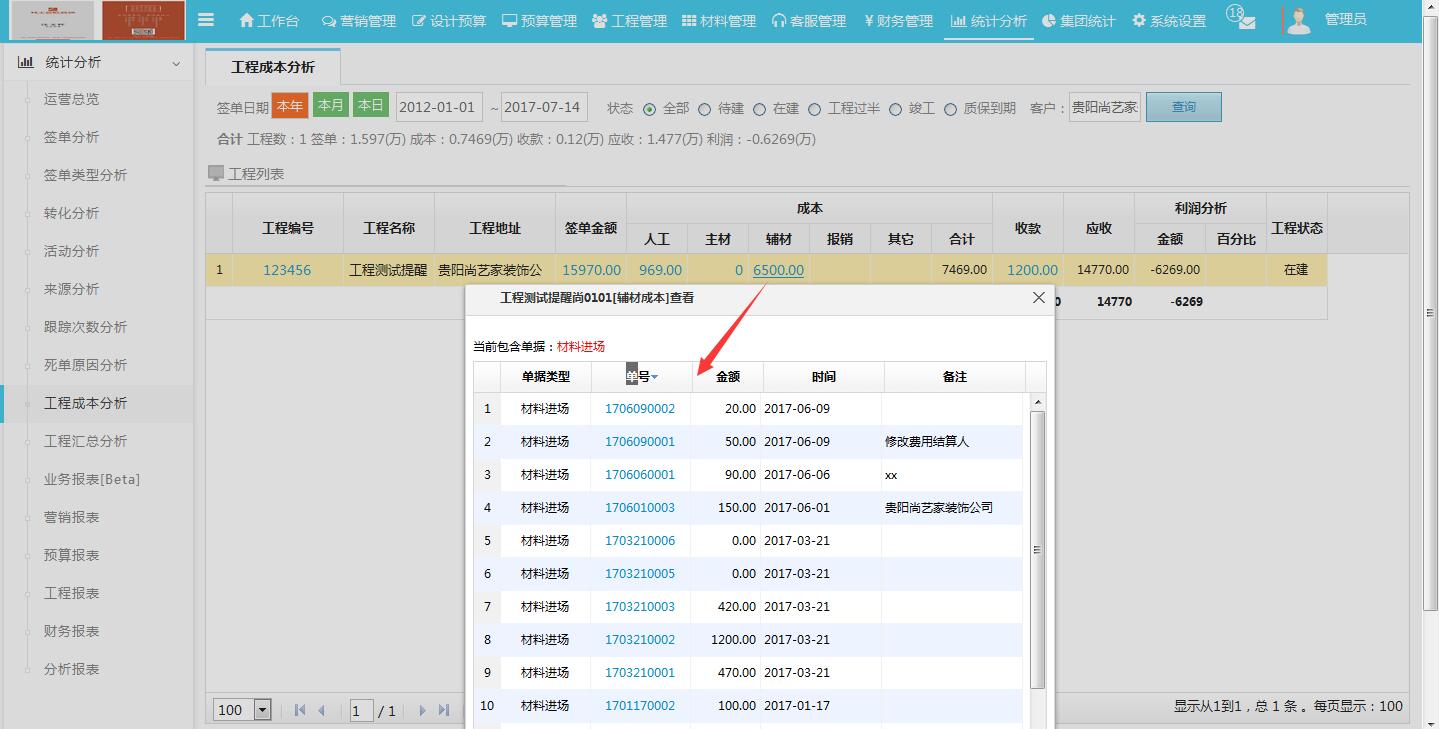This screenshot has height=729, width=1439.
Task: Choose the 竣工 status radio option
Action: [895, 109]
